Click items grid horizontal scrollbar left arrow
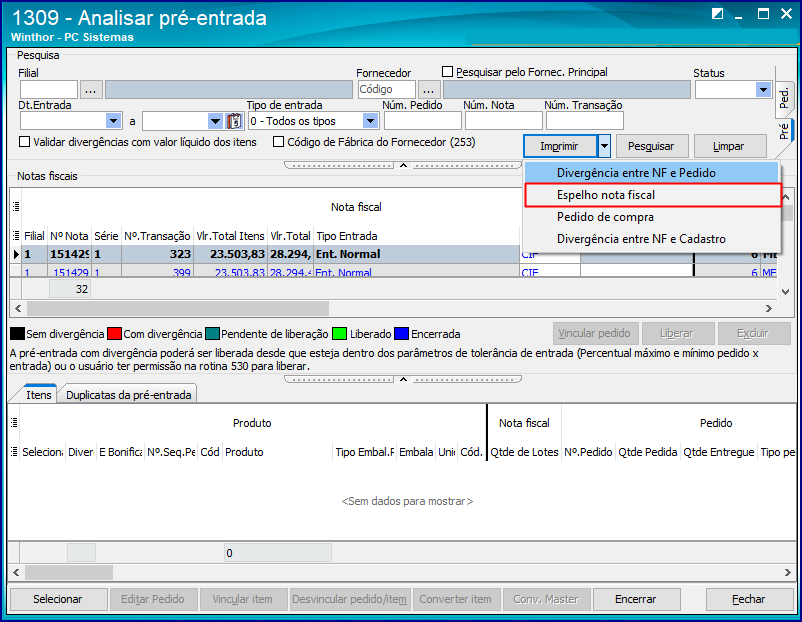The width and height of the screenshot is (802, 622). (16, 572)
